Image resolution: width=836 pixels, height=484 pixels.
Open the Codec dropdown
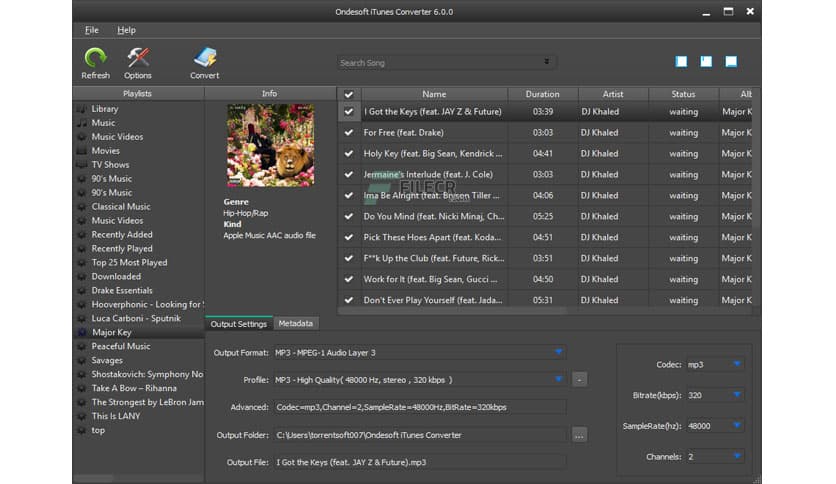(737, 364)
